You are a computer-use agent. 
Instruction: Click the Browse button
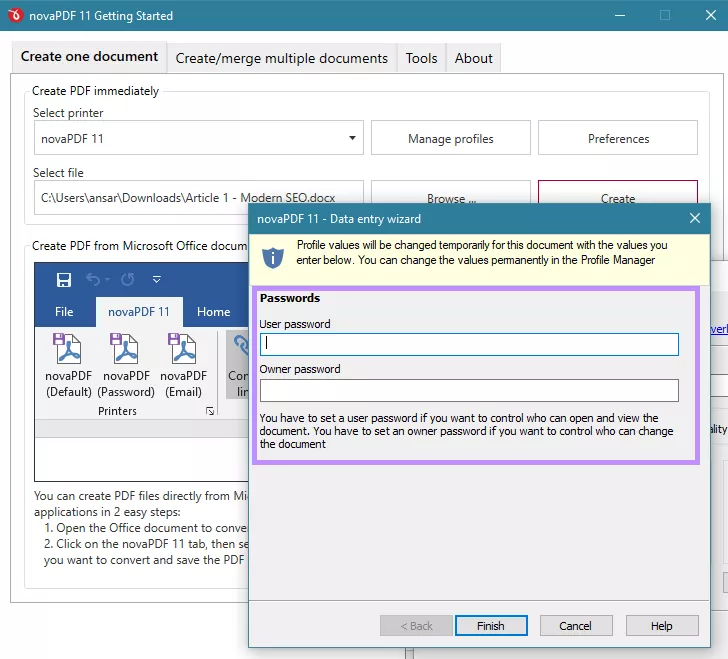[x=450, y=192]
